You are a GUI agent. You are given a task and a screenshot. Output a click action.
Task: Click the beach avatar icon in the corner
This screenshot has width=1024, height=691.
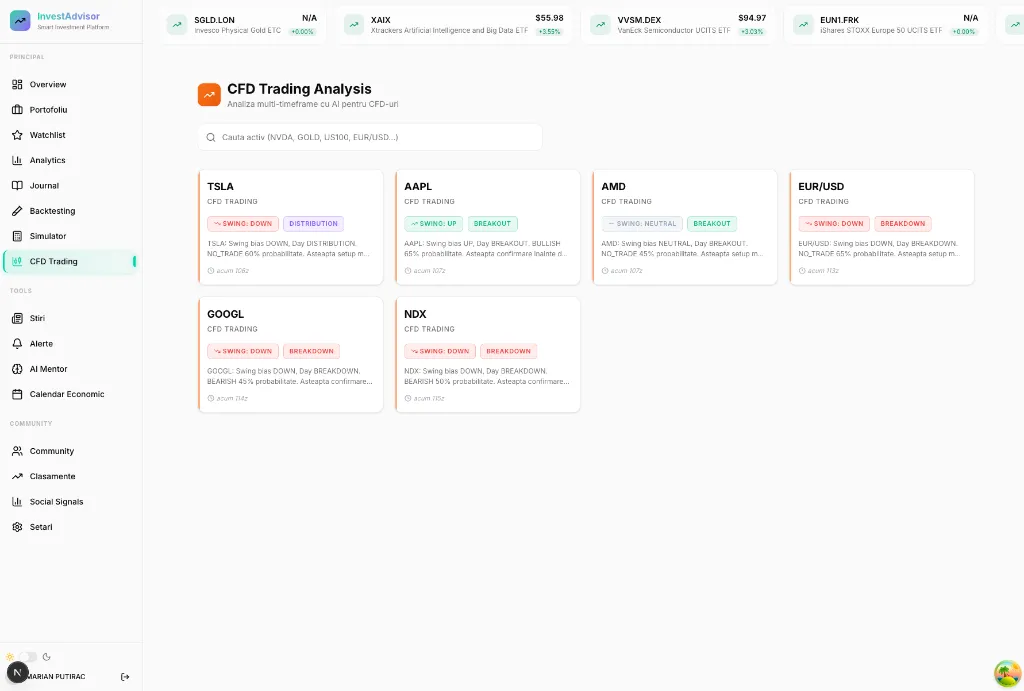[x=1007, y=674]
